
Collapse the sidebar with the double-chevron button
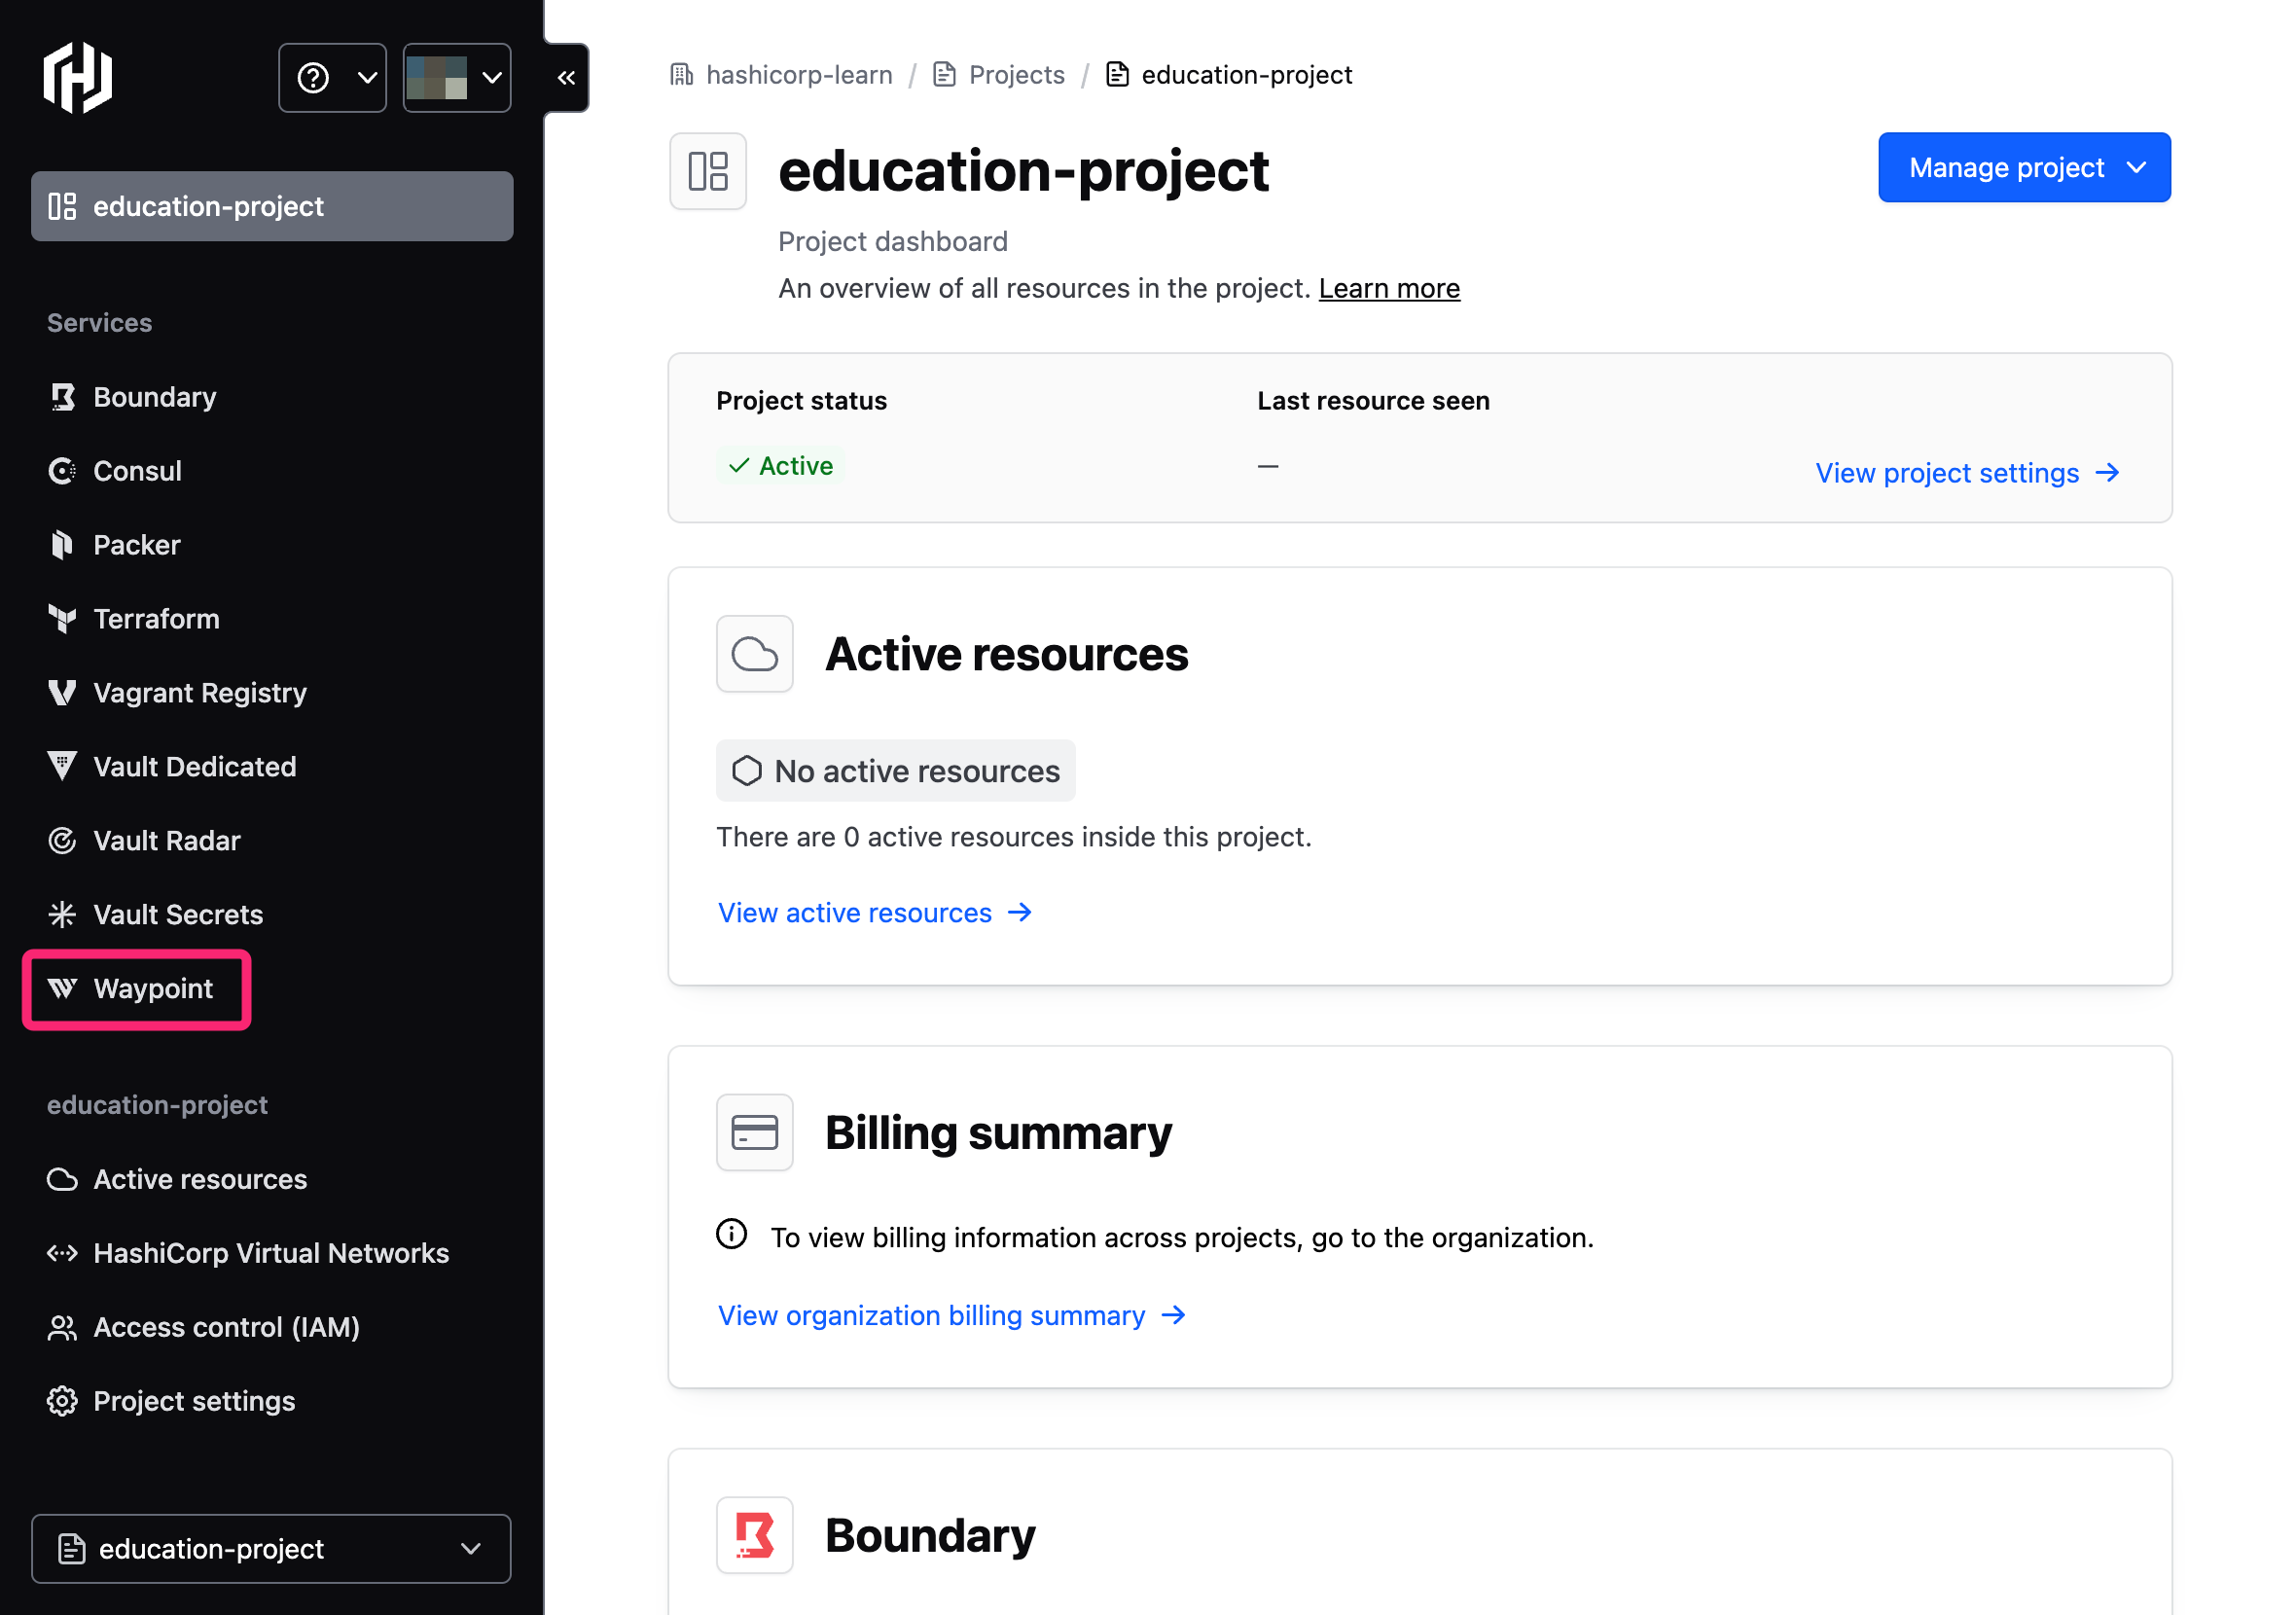pos(566,78)
